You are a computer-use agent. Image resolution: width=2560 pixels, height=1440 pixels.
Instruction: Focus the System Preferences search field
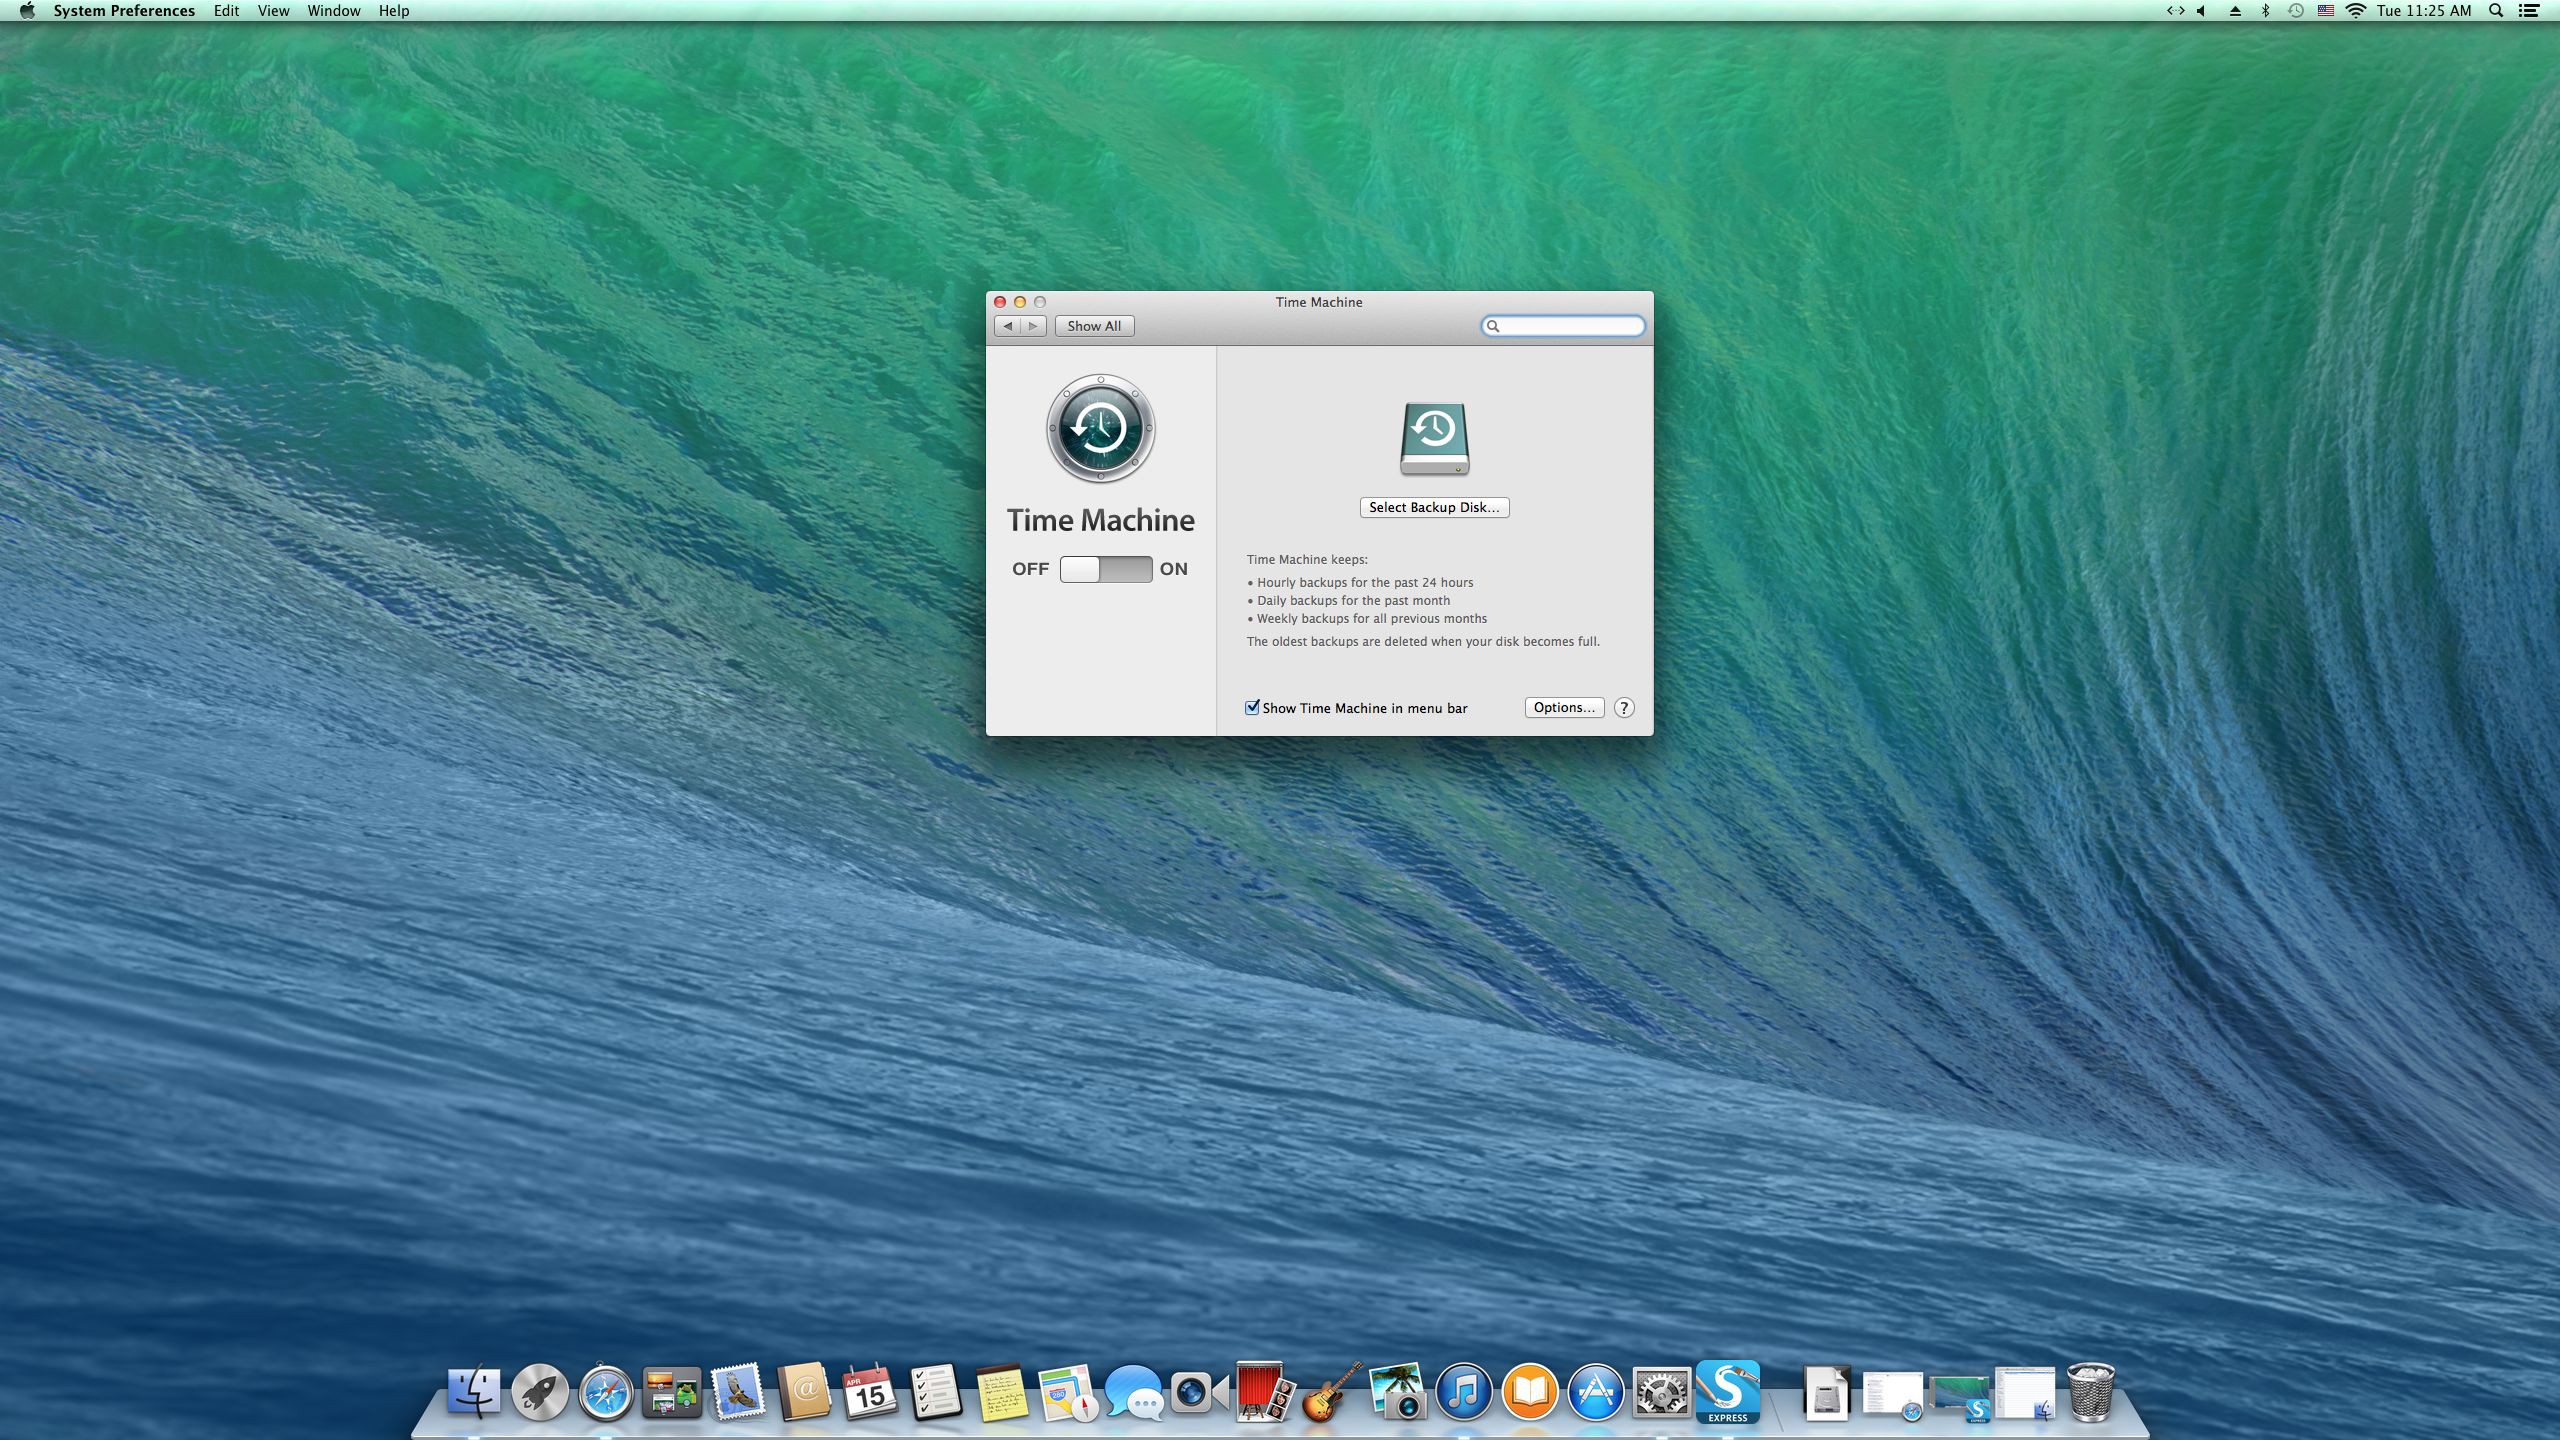[1563, 326]
